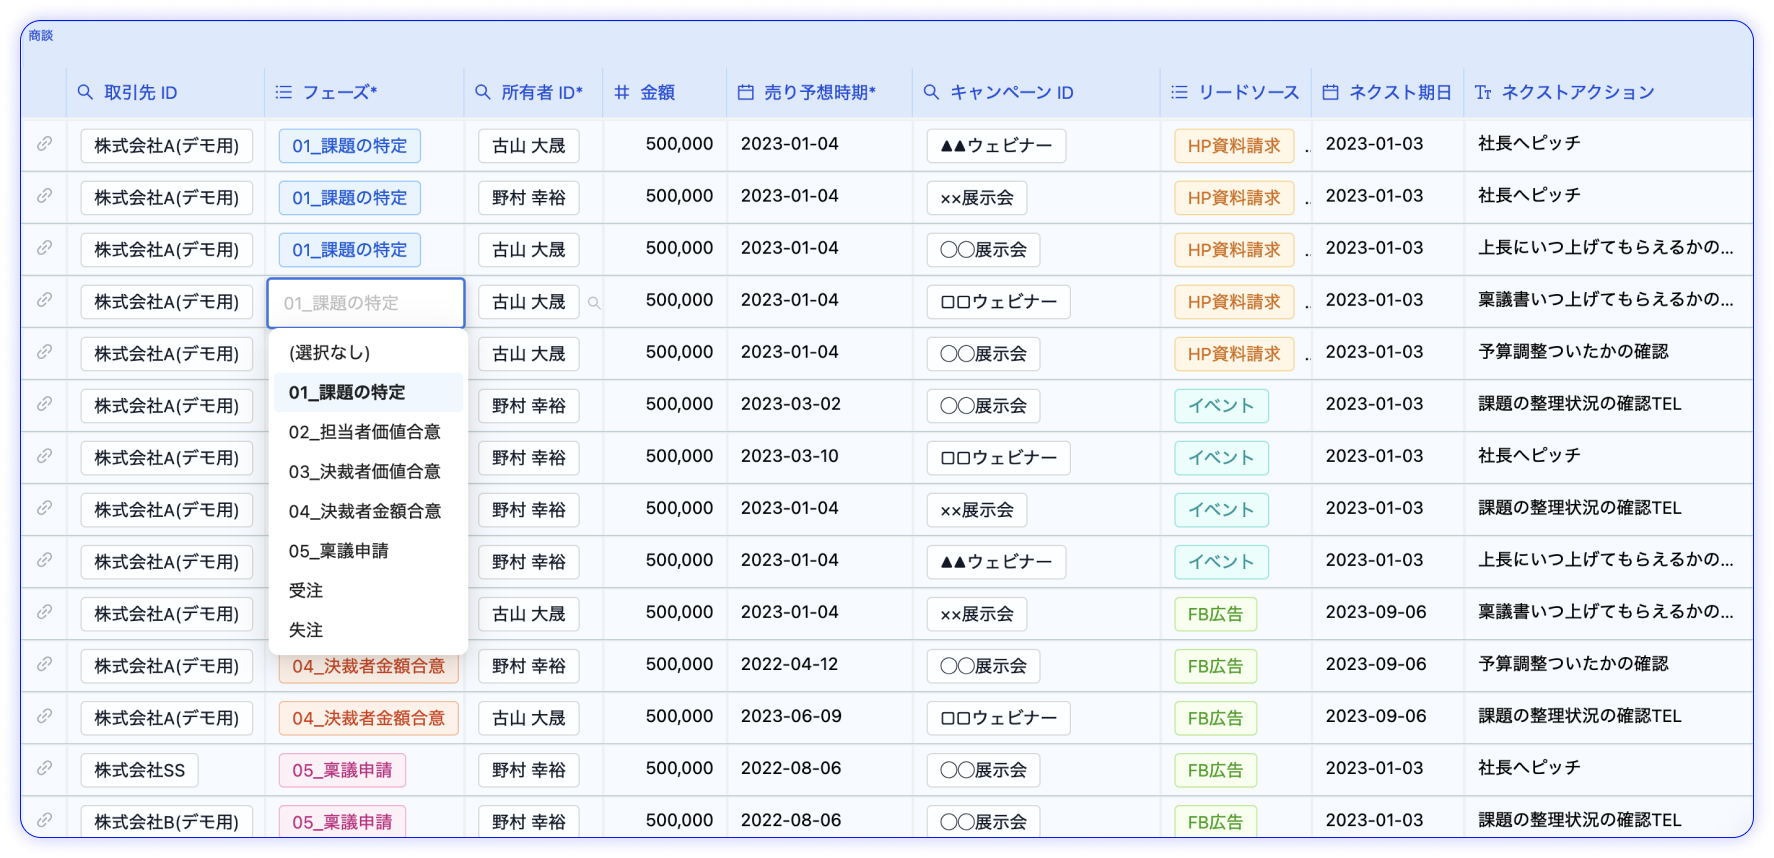The height and width of the screenshot is (858, 1774).
Task: Click link icon of the 株式会社B(デモ用) row
Action: 44,820
